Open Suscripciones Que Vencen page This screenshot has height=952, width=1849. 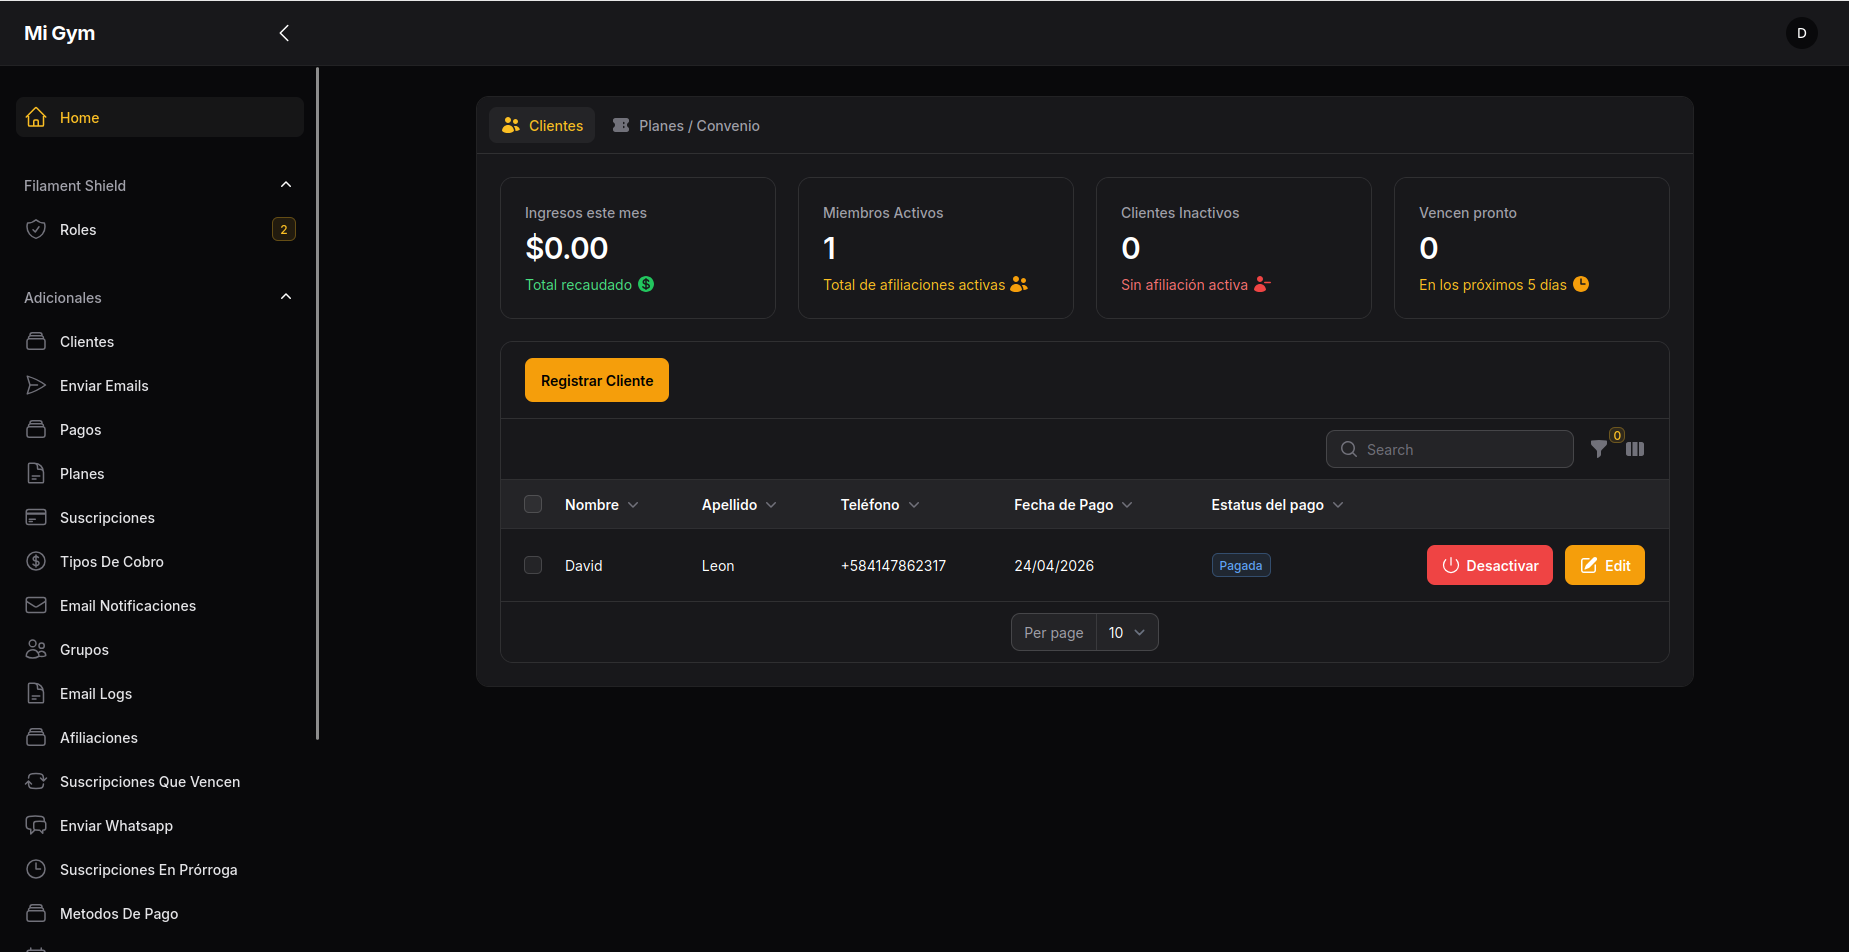click(x=150, y=782)
